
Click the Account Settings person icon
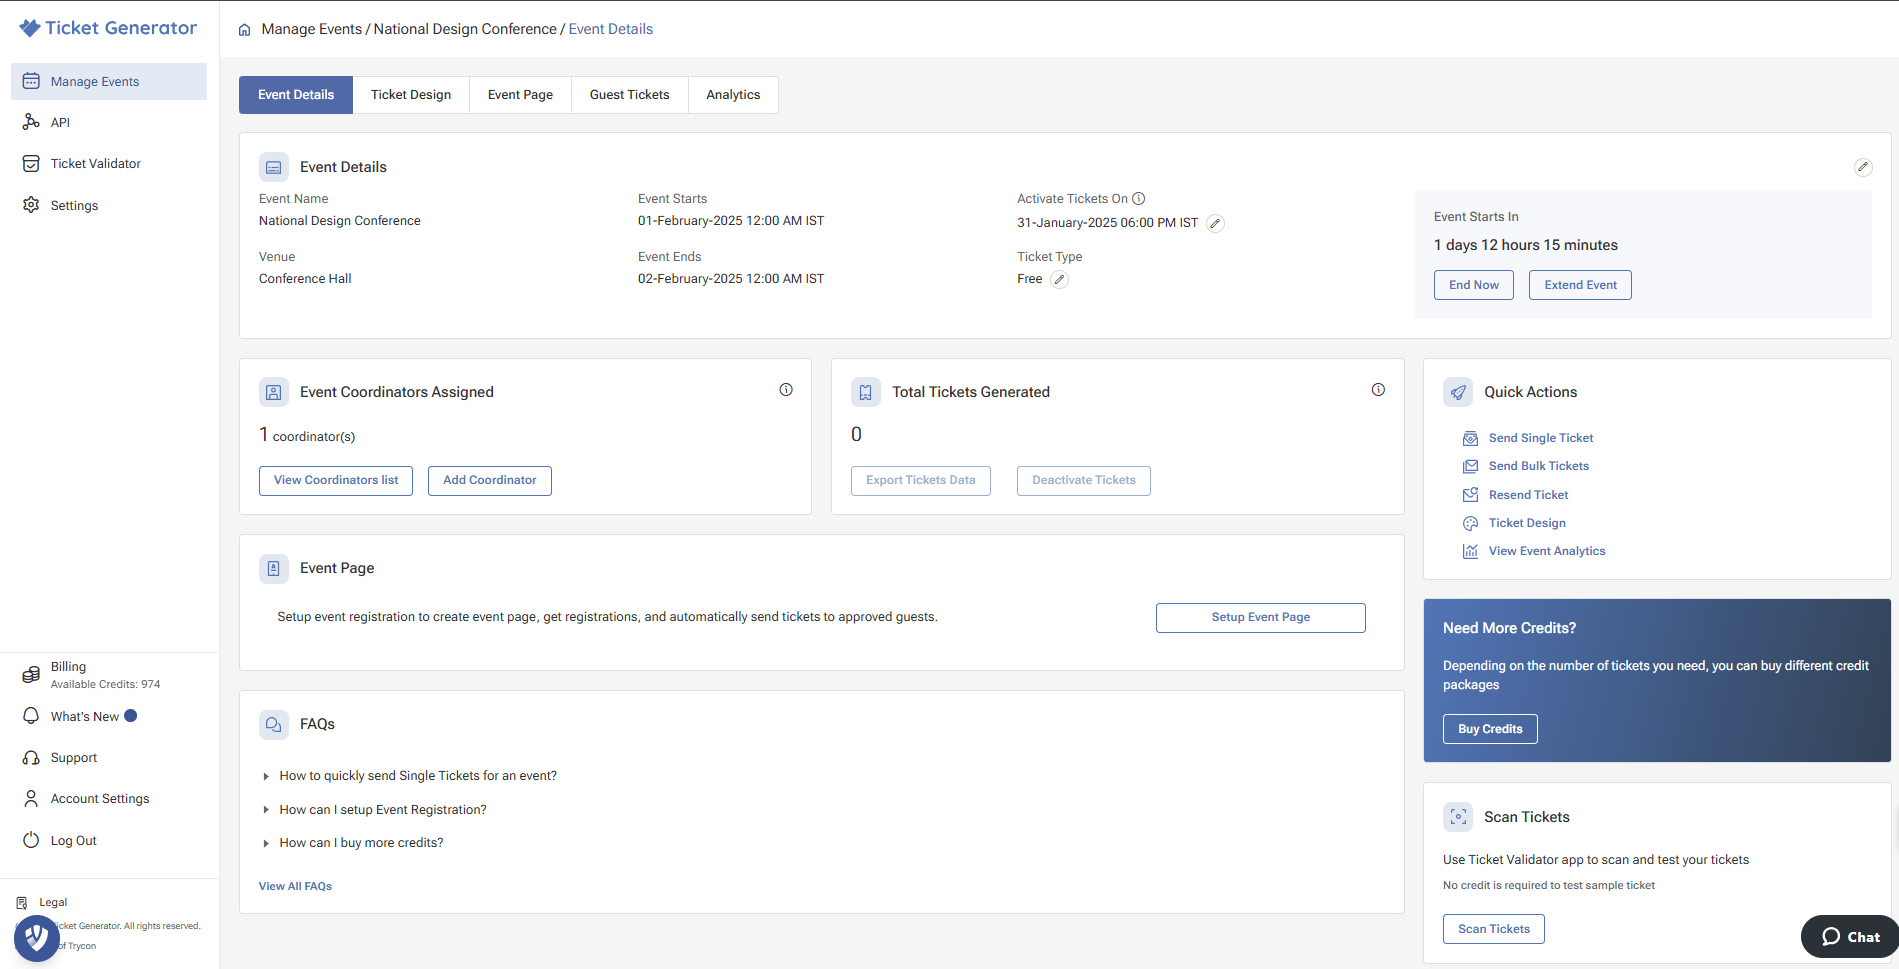(x=31, y=798)
